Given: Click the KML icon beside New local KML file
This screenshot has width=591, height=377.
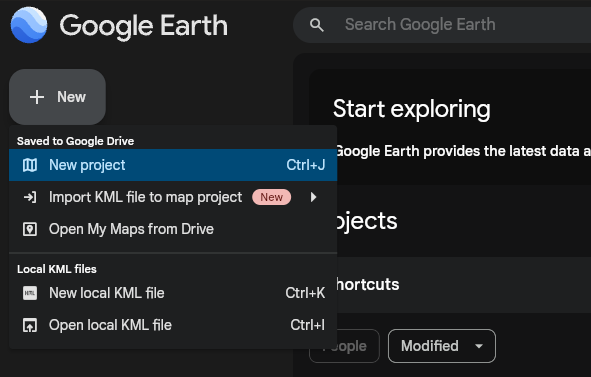Looking at the screenshot, I should [x=30, y=293].
